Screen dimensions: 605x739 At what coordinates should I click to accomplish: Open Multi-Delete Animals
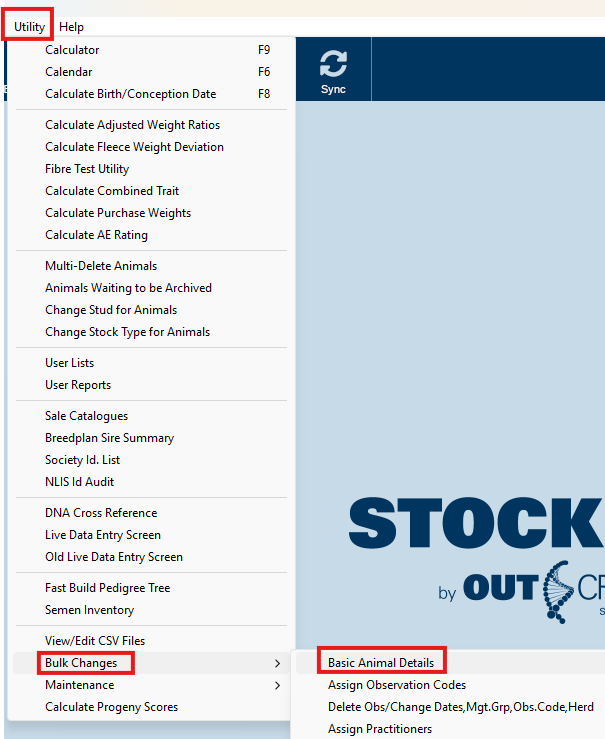101,266
